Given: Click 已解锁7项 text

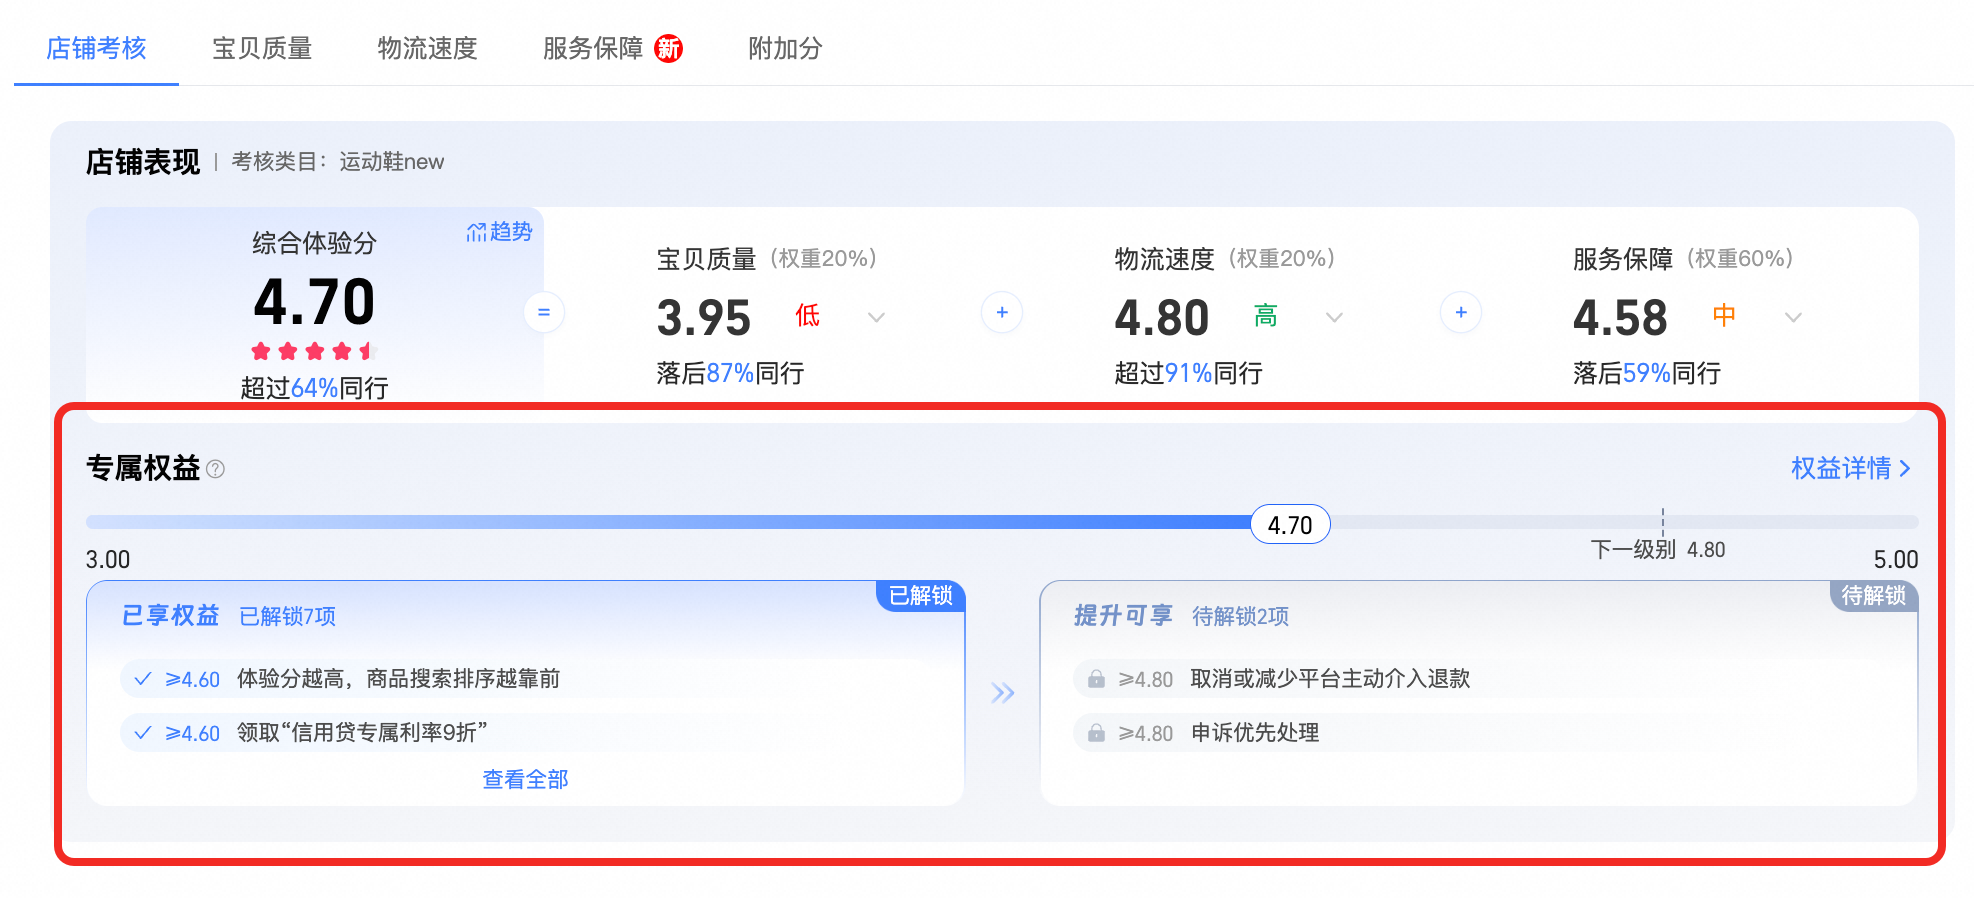Looking at the screenshot, I should point(288,616).
